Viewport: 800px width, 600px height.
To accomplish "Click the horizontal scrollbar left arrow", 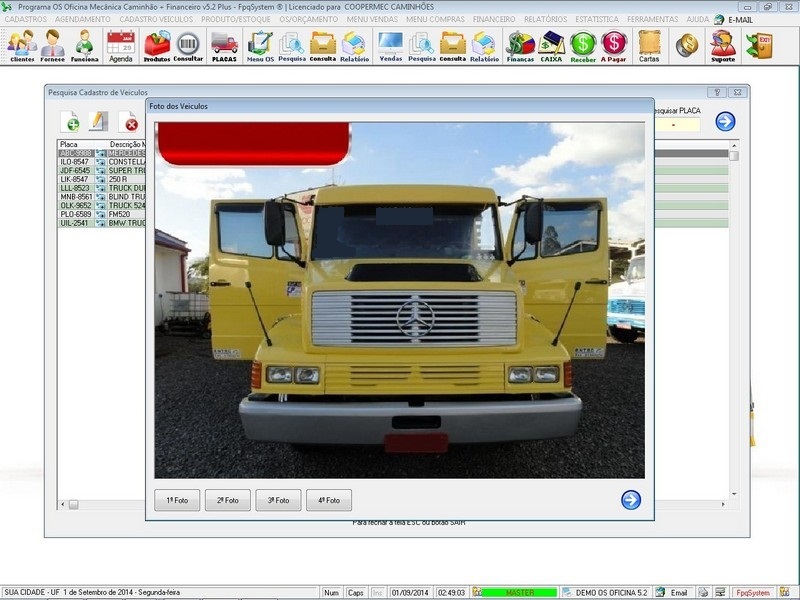I will pyautogui.click(x=63, y=505).
